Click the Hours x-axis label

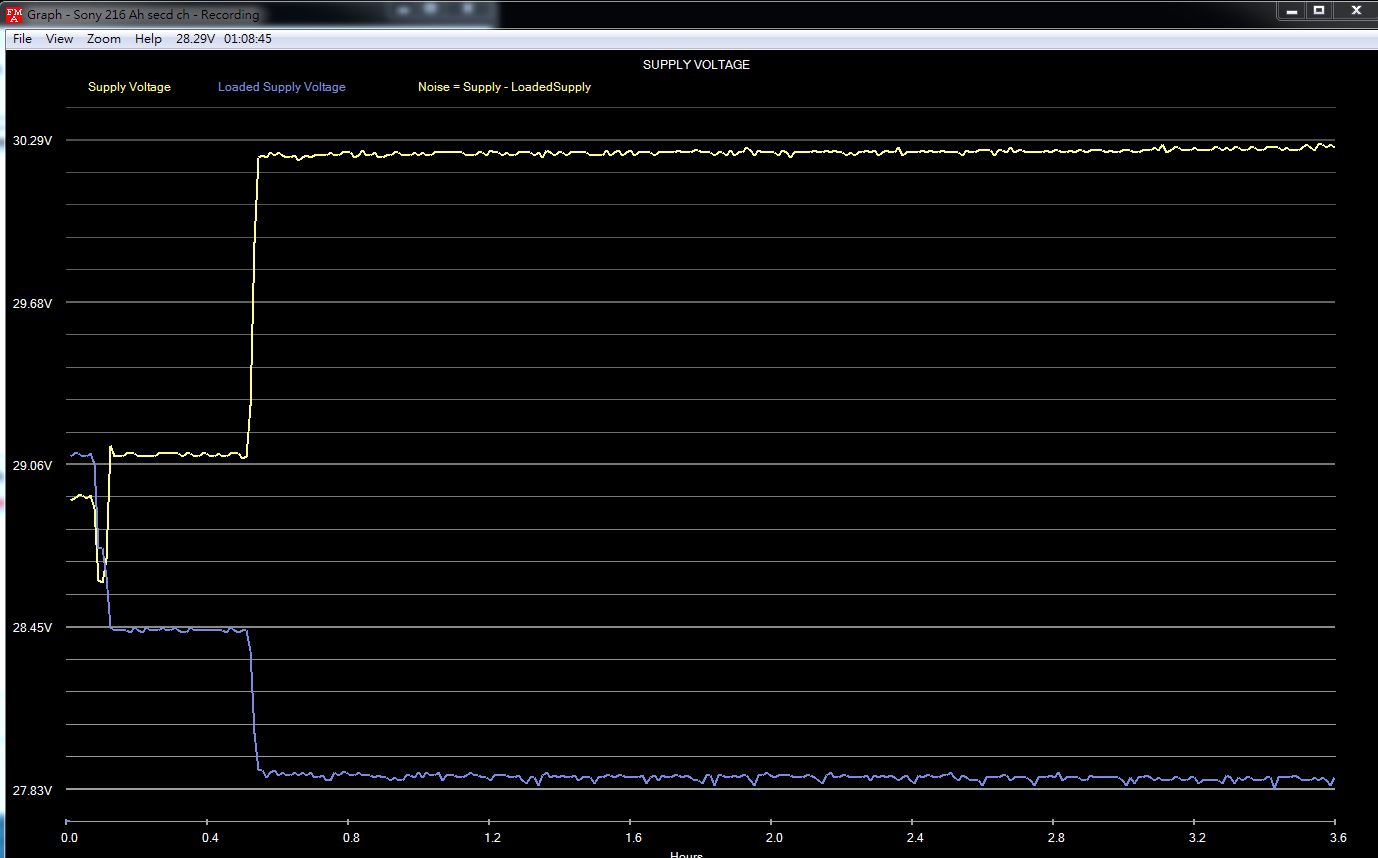pos(686,854)
